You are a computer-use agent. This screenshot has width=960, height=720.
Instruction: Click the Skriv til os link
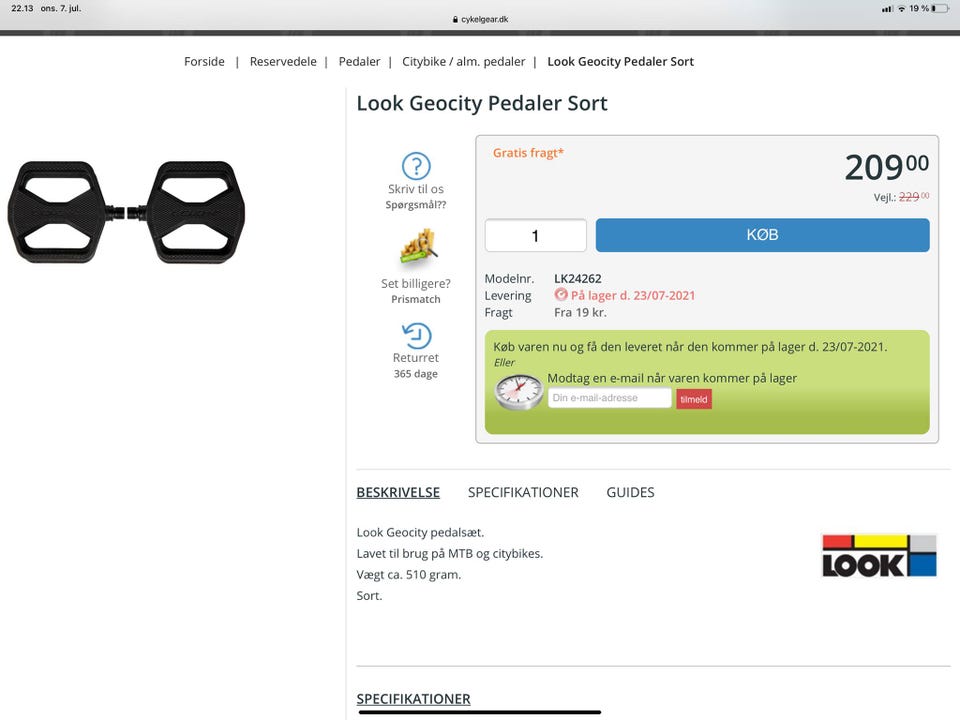(x=416, y=189)
